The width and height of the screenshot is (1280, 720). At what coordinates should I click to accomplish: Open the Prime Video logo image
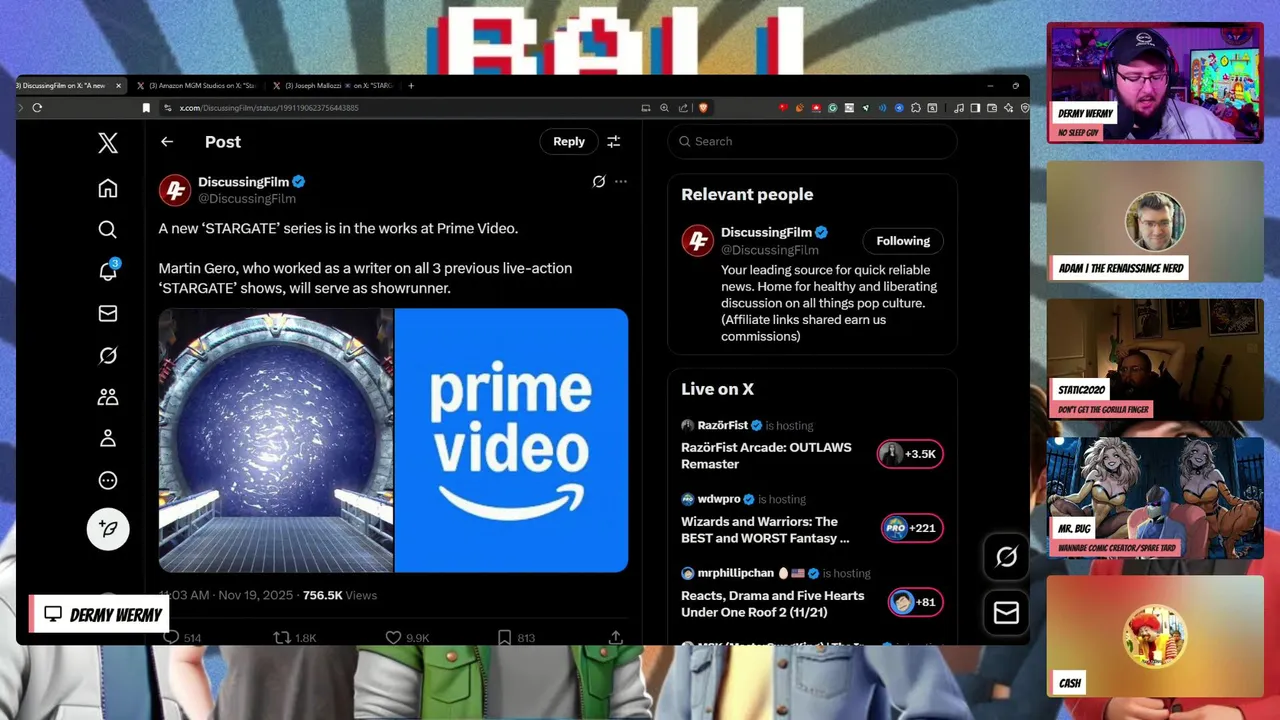coord(512,440)
